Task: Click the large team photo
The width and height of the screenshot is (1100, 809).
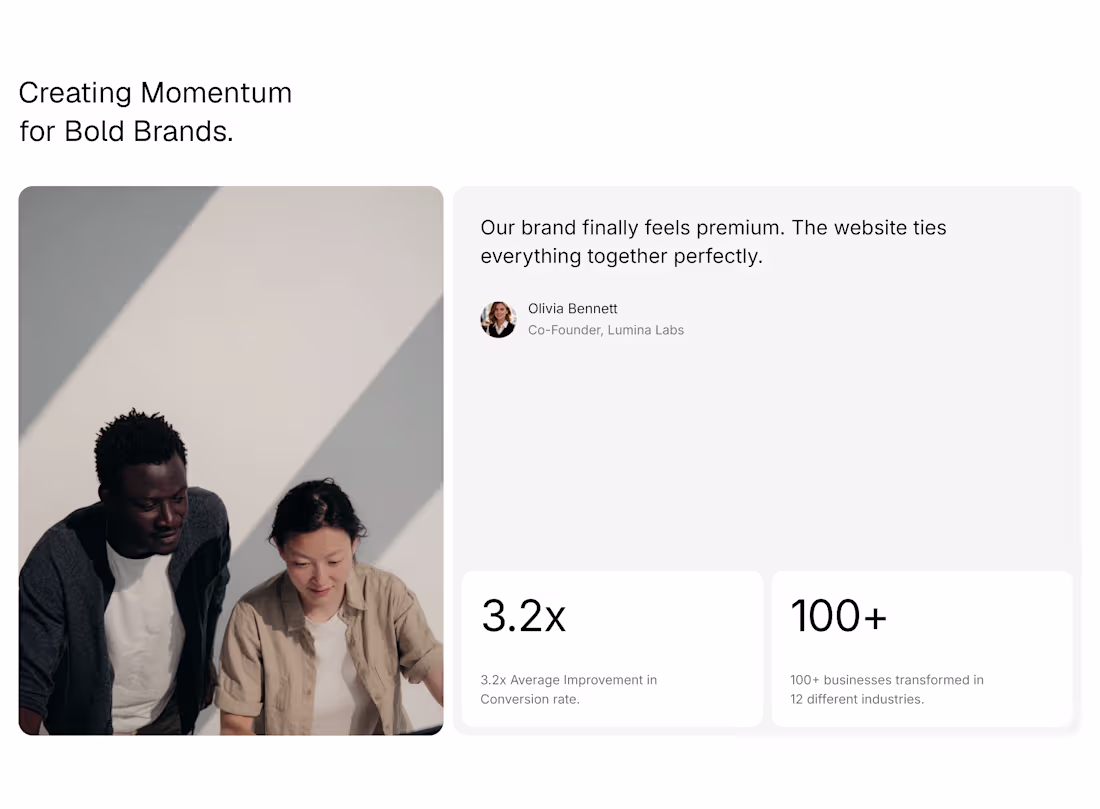Action: point(231,460)
